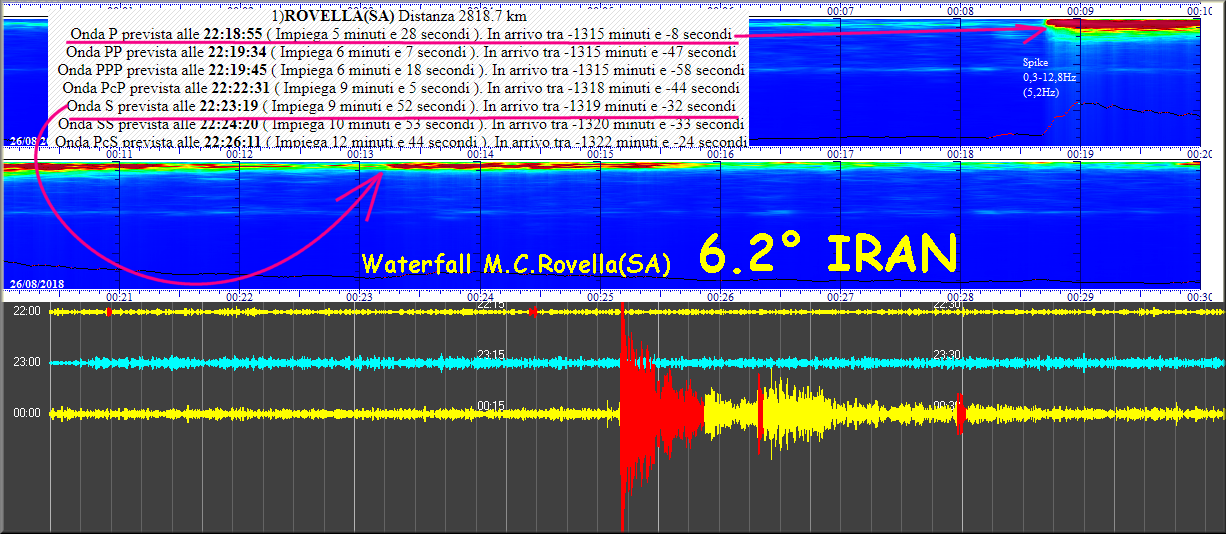
Task: Select the 'Onda P prevista alle 22:18:55' row
Action: (401, 34)
